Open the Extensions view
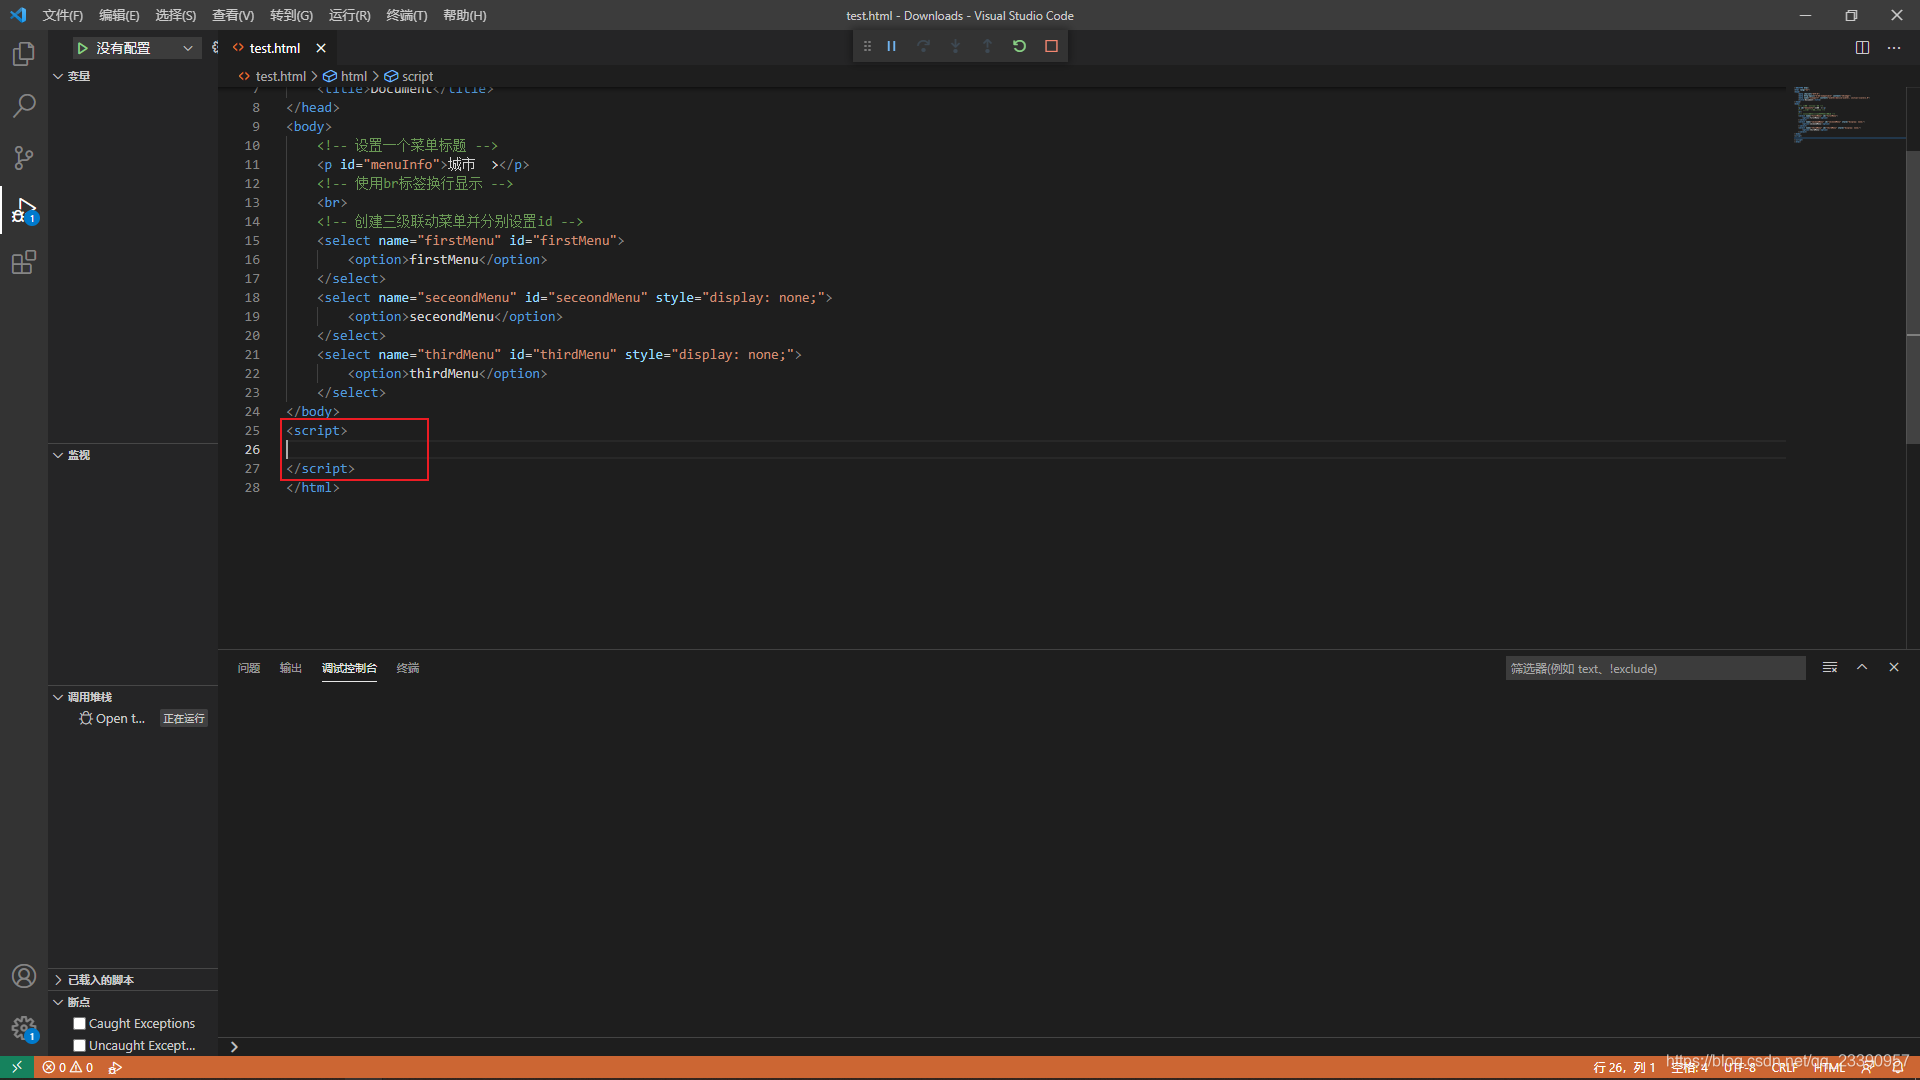 pyautogui.click(x=24, y=262)
